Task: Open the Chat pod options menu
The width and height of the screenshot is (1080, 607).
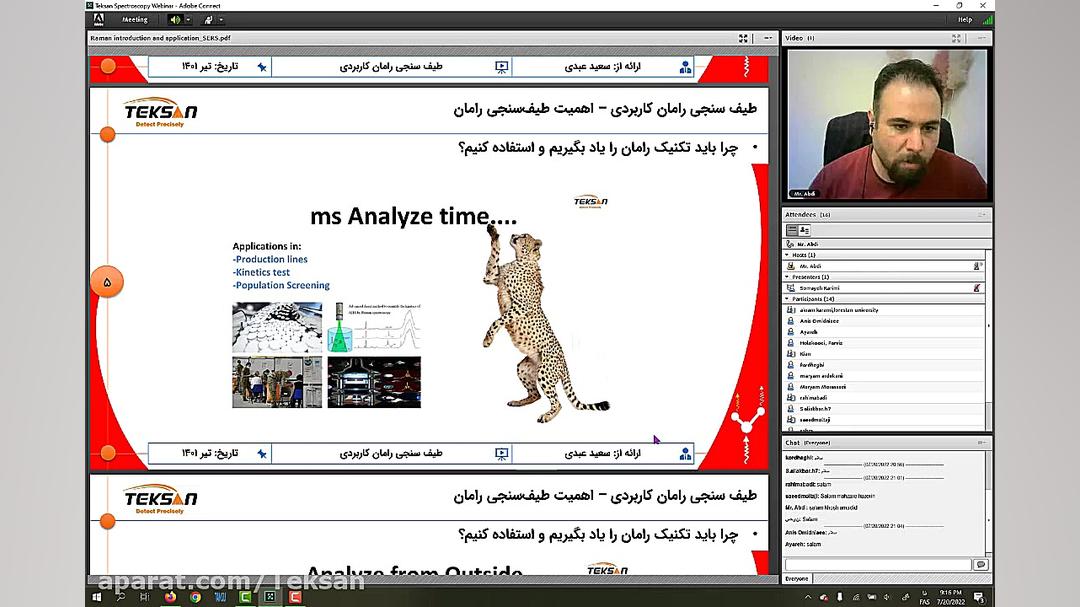Action: (981, 442)
